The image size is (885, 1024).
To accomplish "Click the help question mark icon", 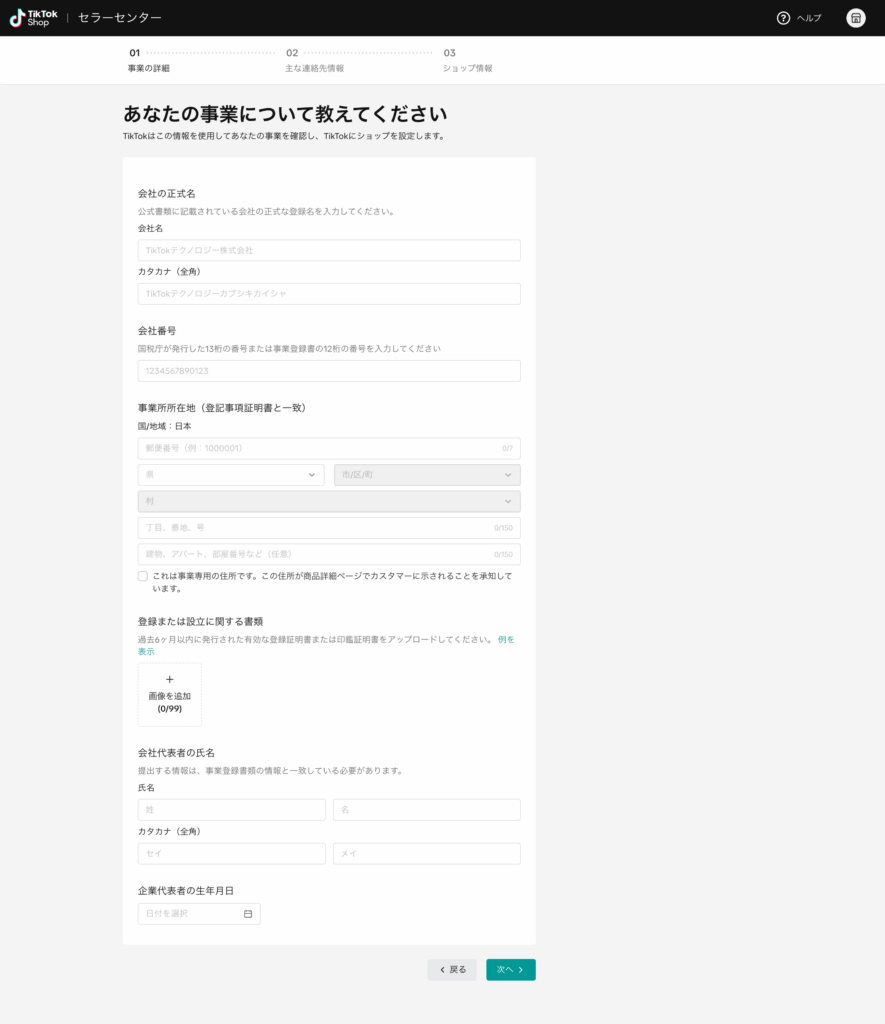I will coord(783,18).
